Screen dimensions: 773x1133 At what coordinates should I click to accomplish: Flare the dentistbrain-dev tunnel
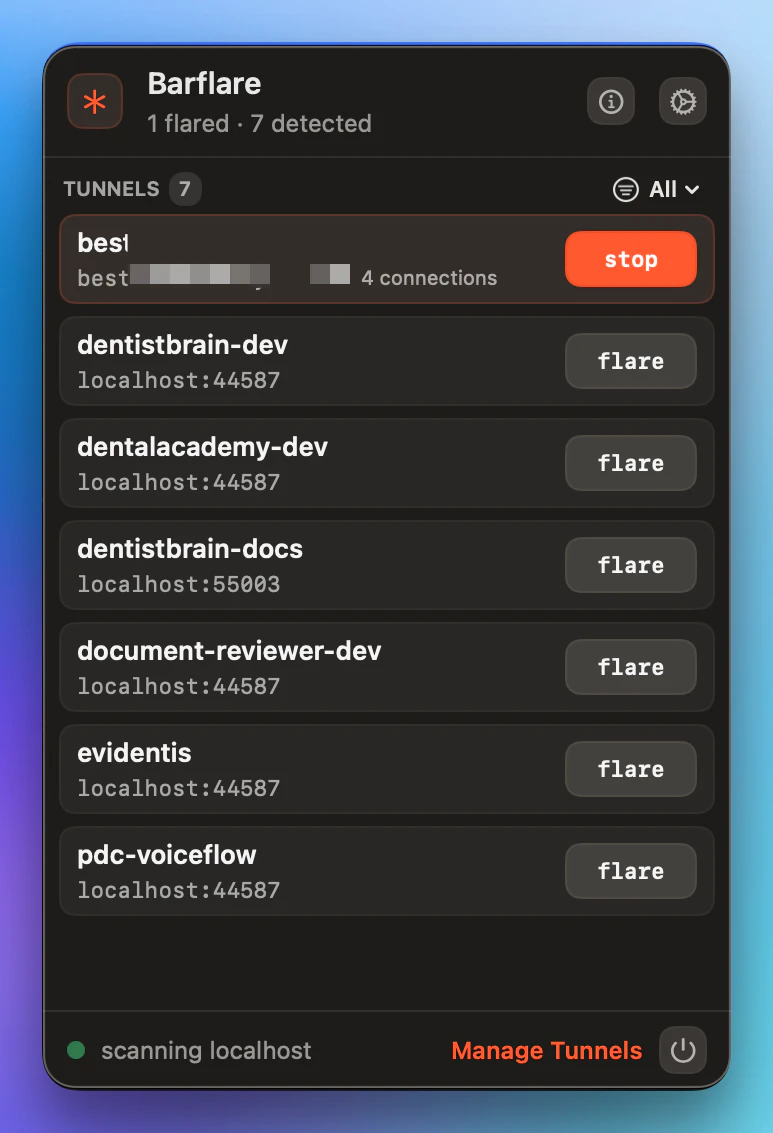631,361
